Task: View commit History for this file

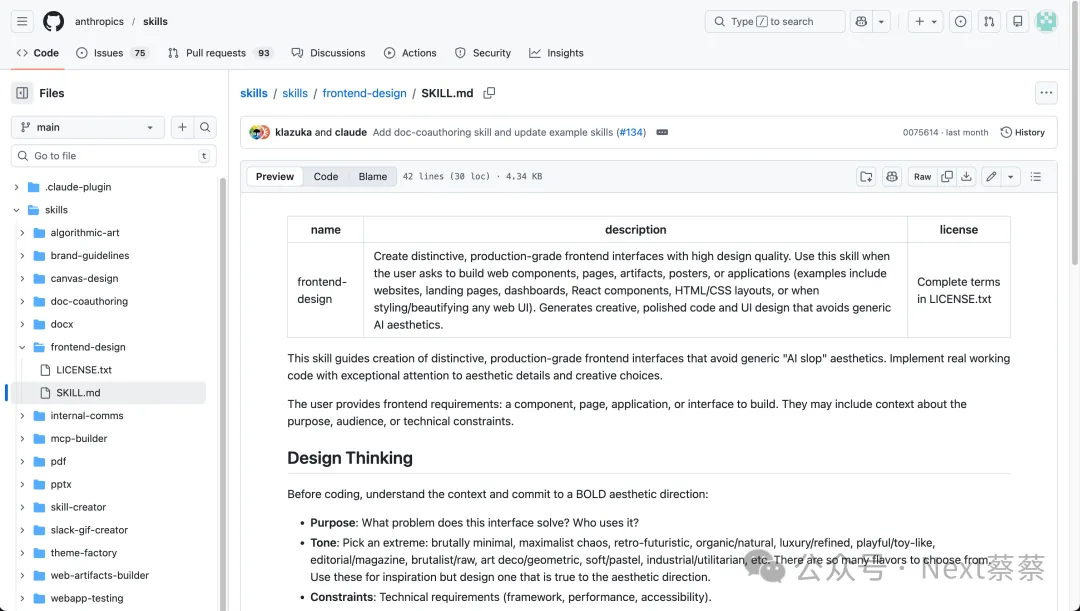Action: point(1022,132)
